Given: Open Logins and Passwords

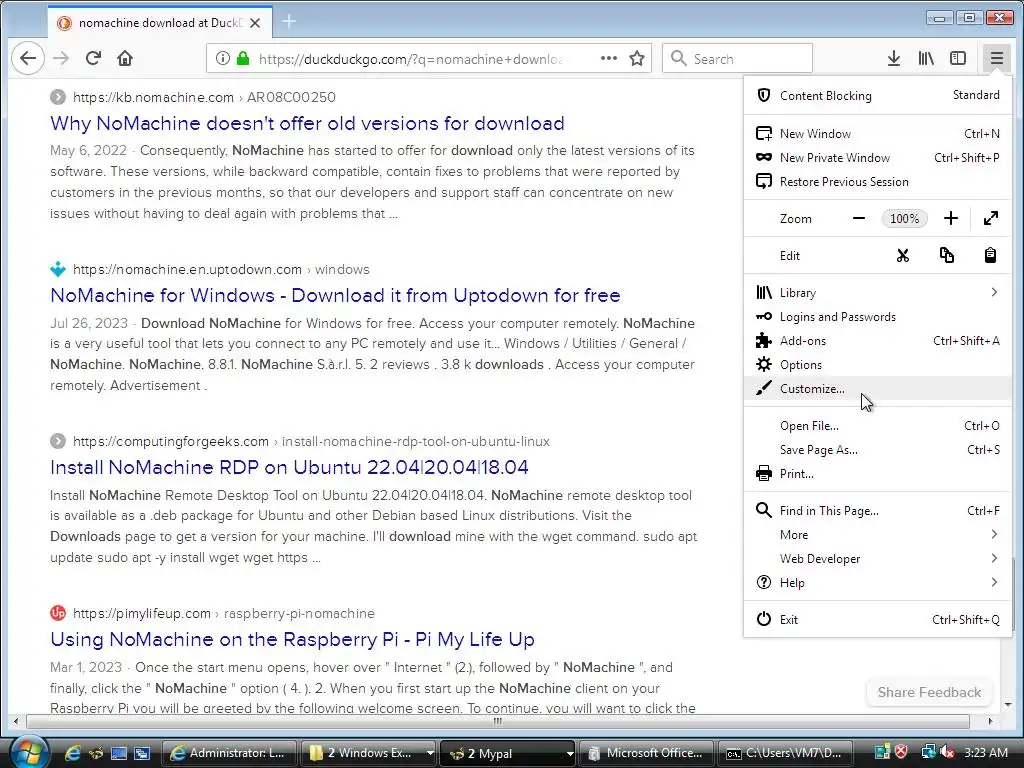Looking at the screenshot, I should click(878, 317).
